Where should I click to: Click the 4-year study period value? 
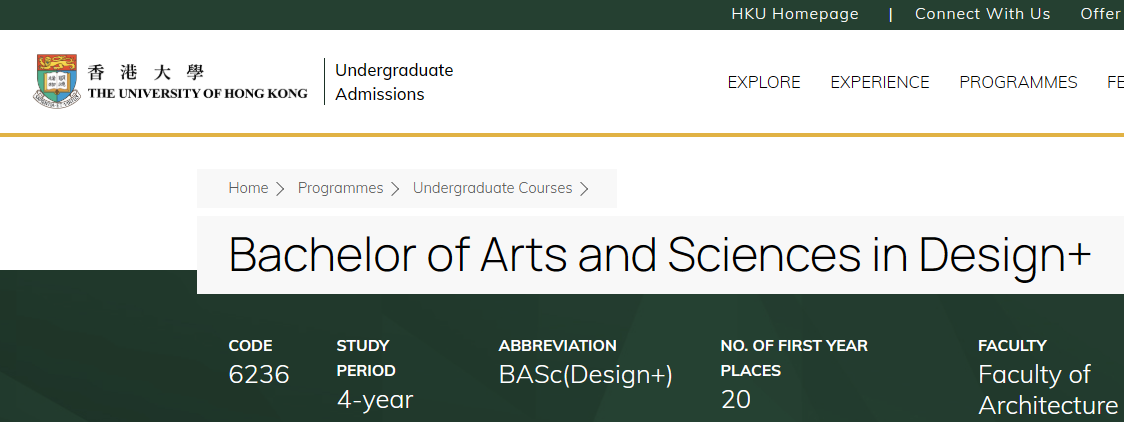point(374,400)
